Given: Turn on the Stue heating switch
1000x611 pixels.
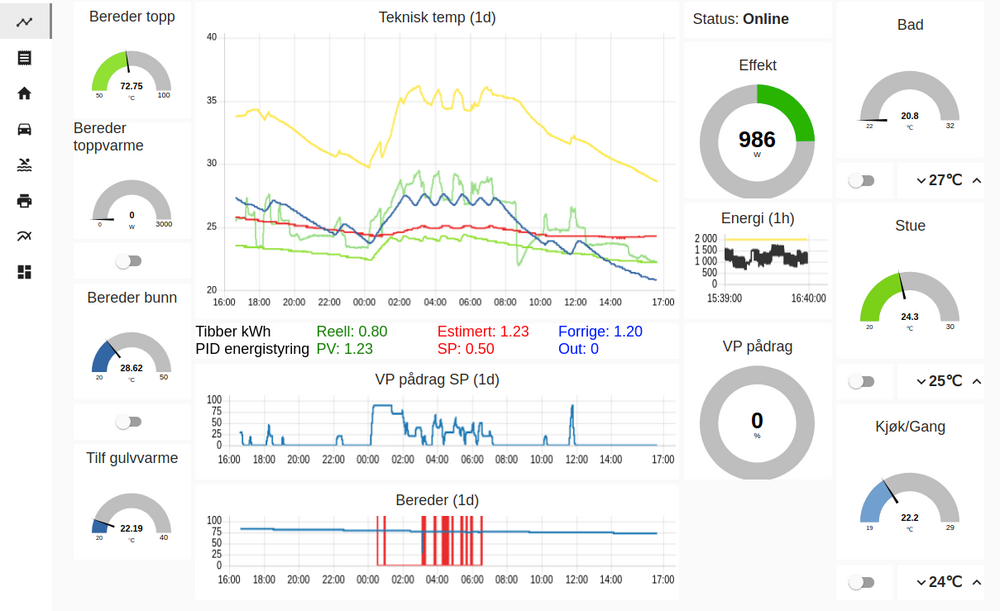Looking at the screenshot, I should coord(861,381).
